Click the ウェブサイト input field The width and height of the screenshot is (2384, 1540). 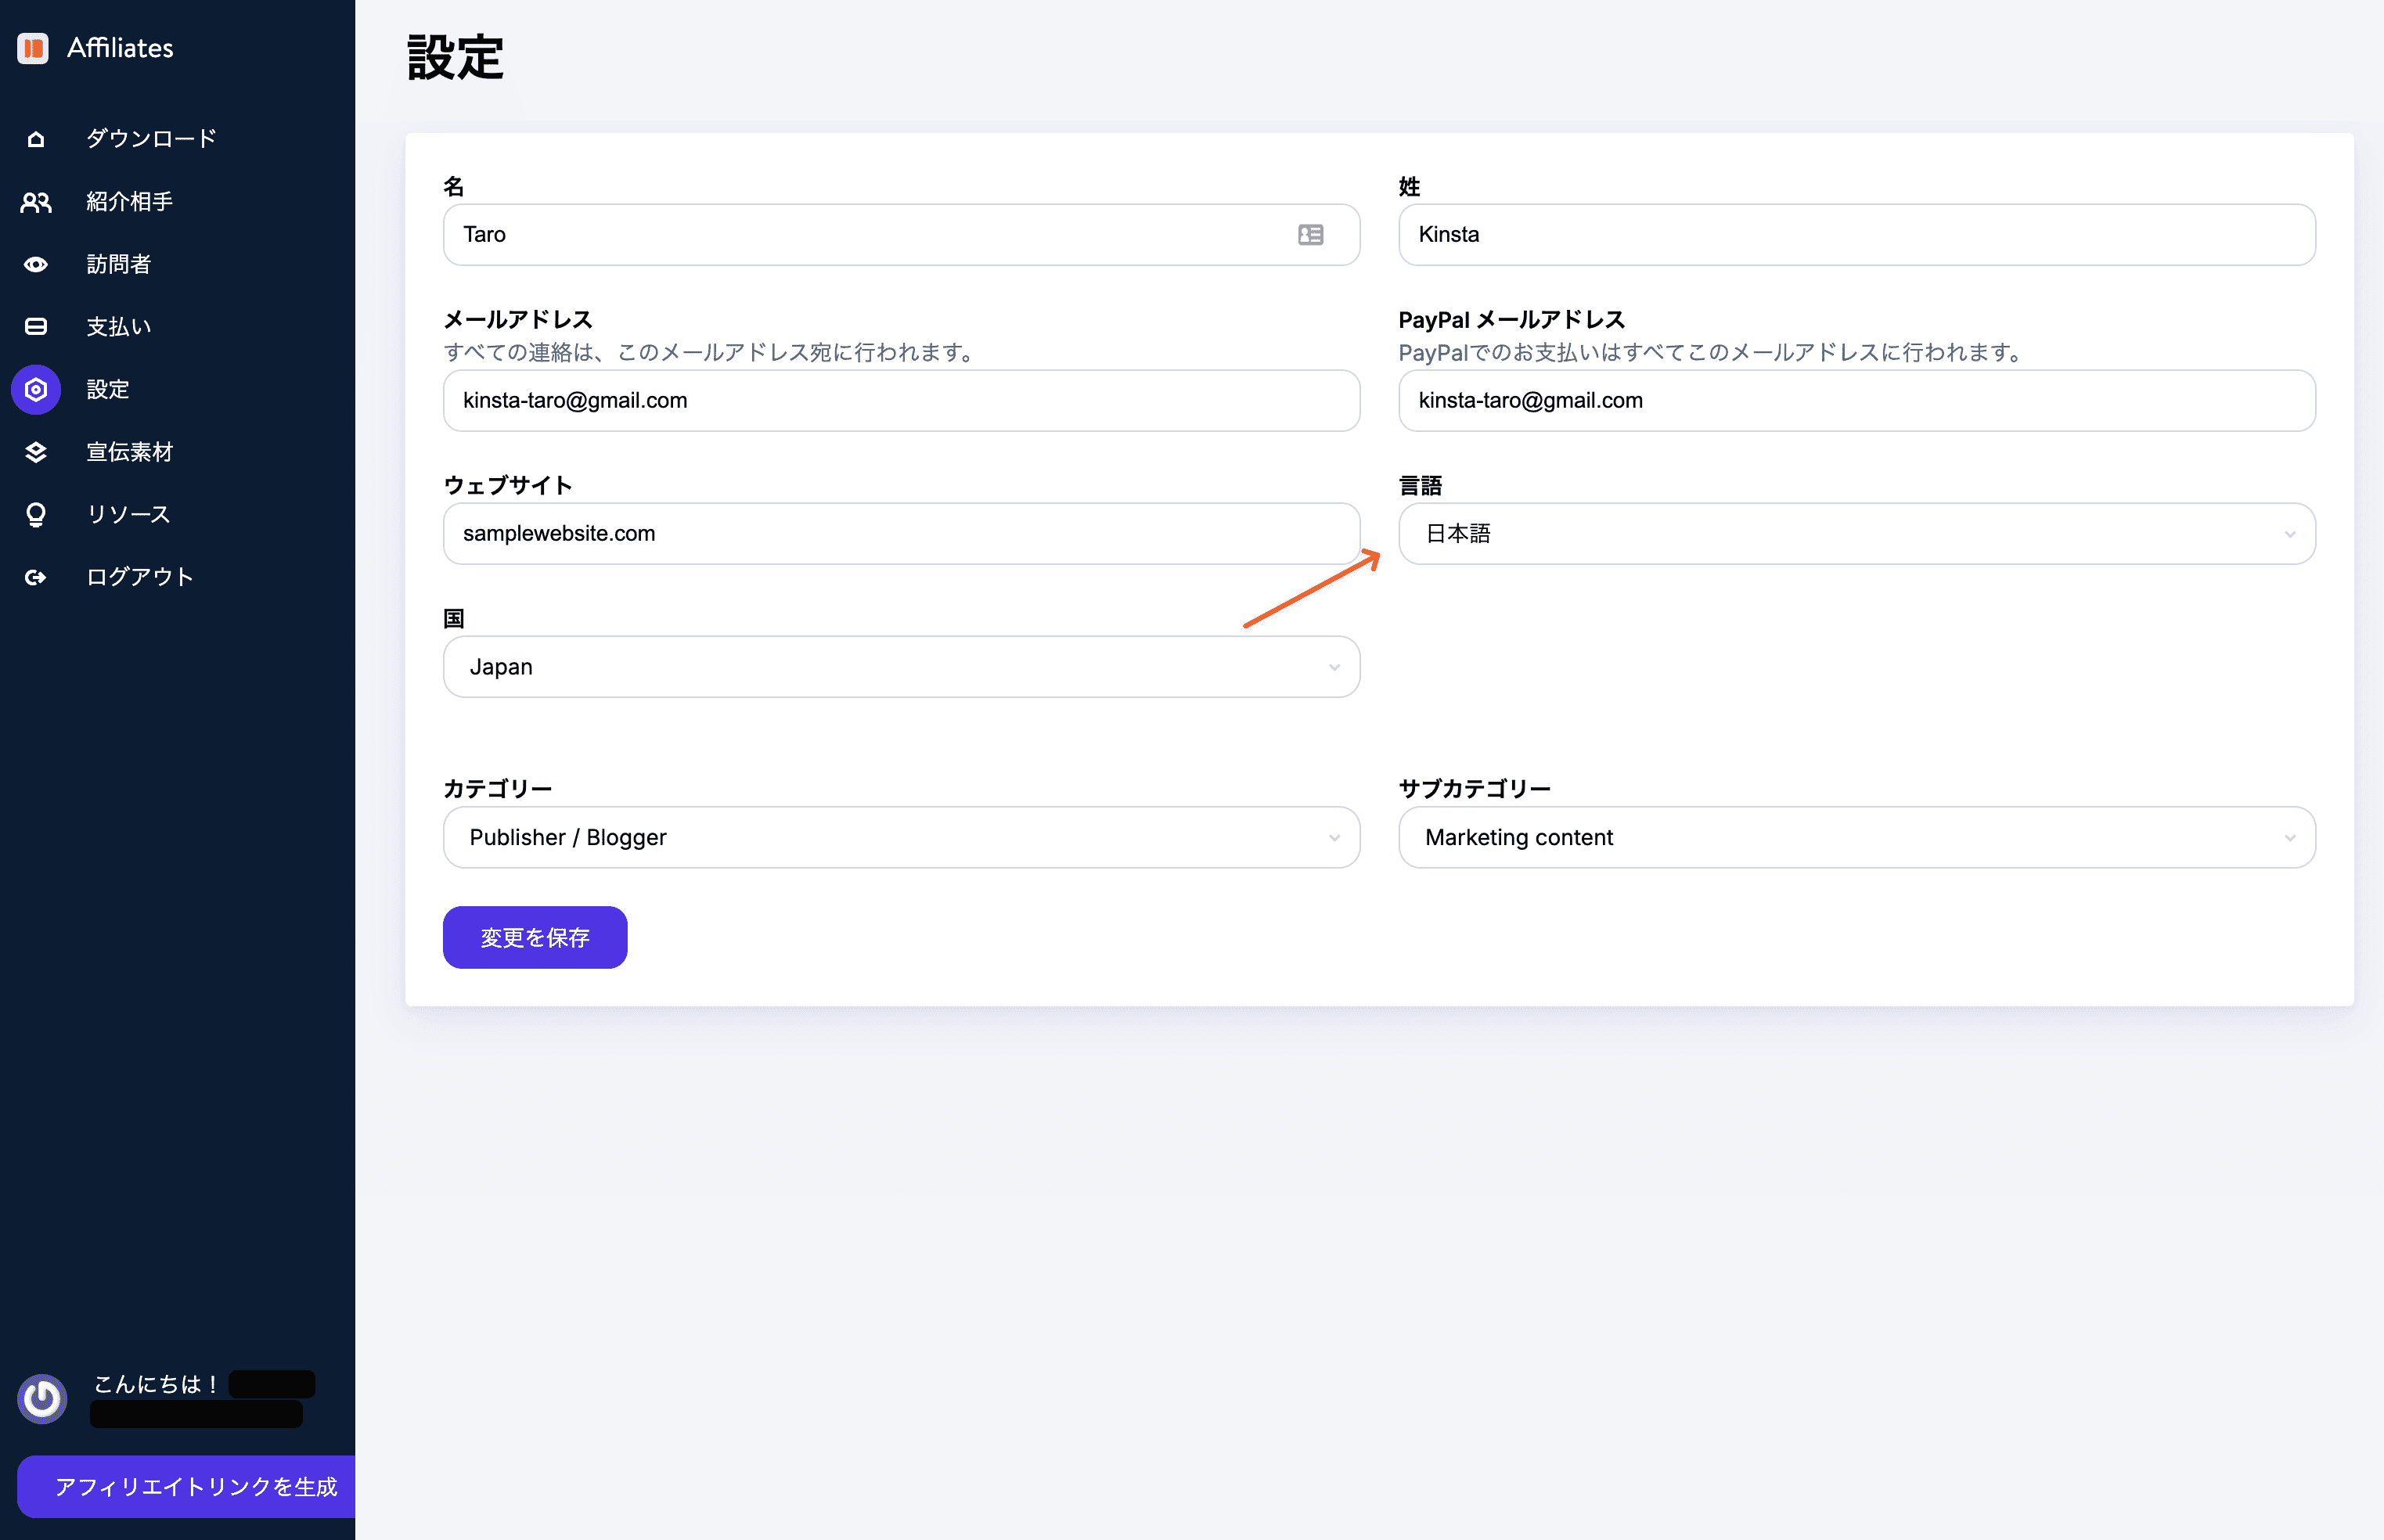pyautogui.click(x=900, y=532)
